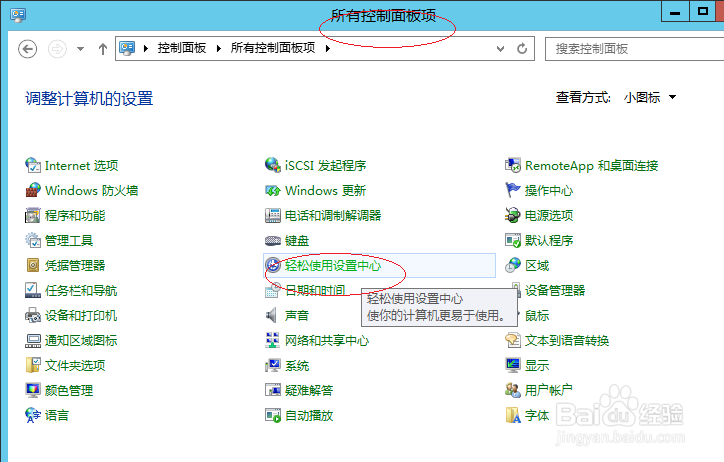Click the 查看方式: label

583,97
